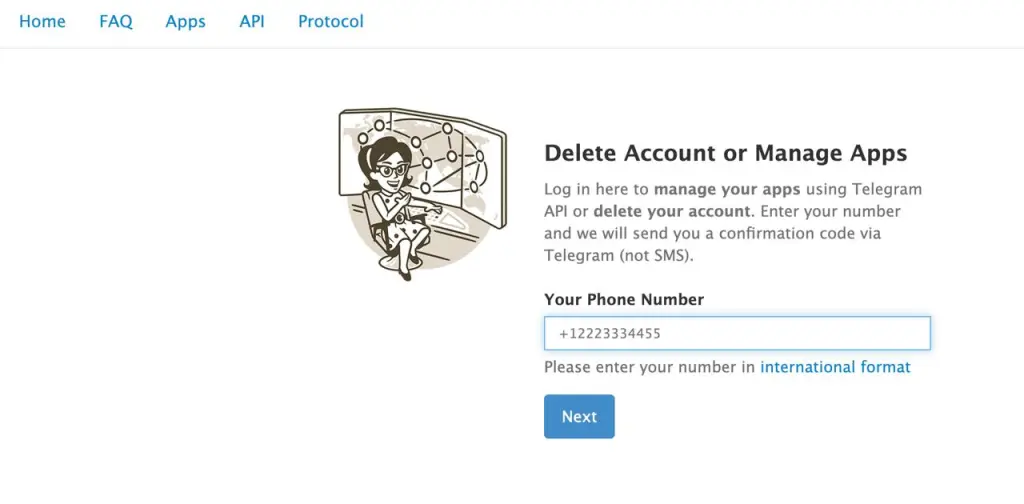Click the Delete Account or Manage Apps heading
This screenshot has width=1024, height=504.
725,153
